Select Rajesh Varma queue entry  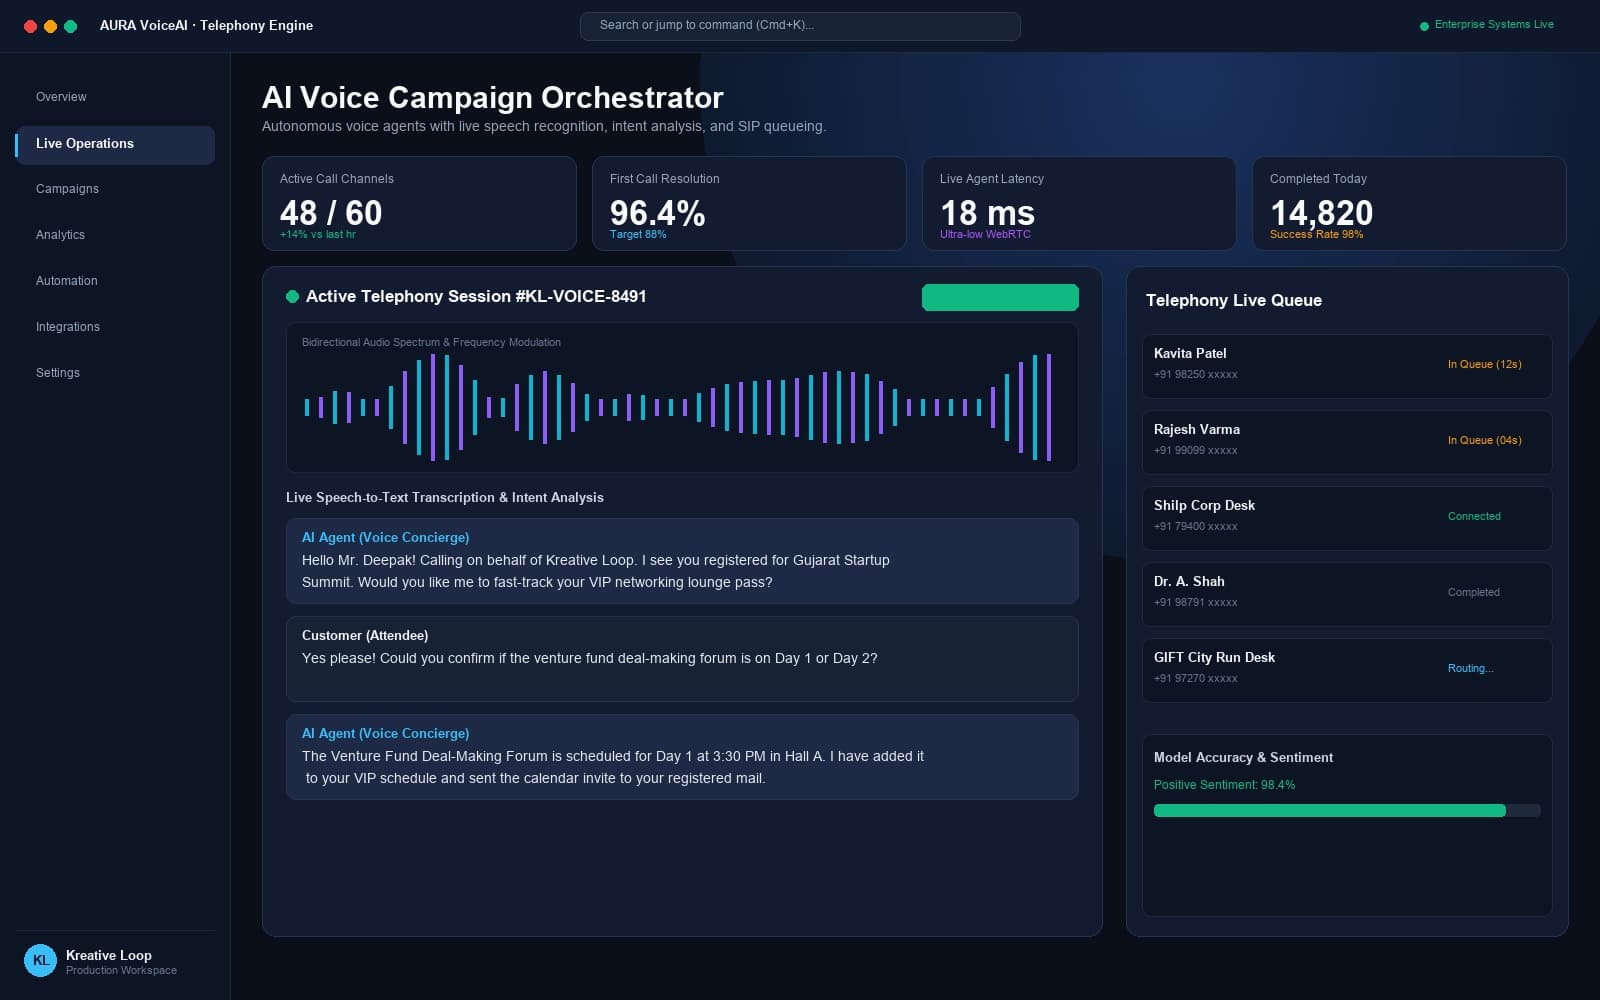pos(1347,442)
